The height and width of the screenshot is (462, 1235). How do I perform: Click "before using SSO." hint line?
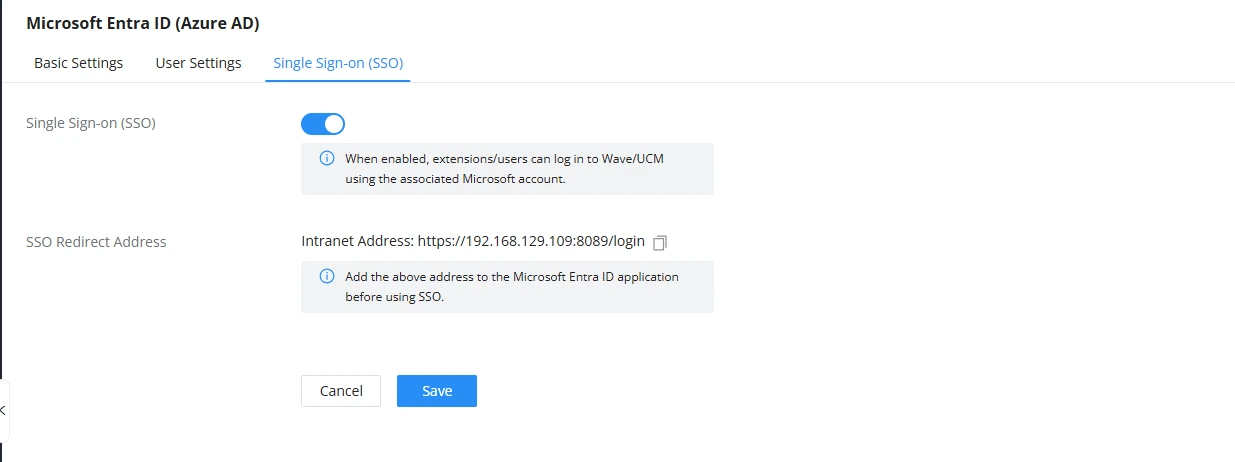pyautogui.click(x=395, y=297)
